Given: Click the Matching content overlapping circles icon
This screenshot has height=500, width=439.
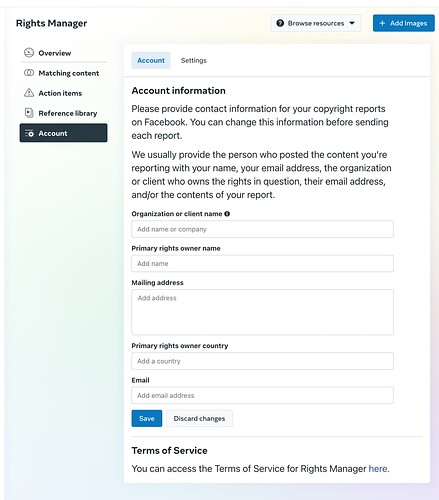Looking at the screenshot, I should (29, 73).
